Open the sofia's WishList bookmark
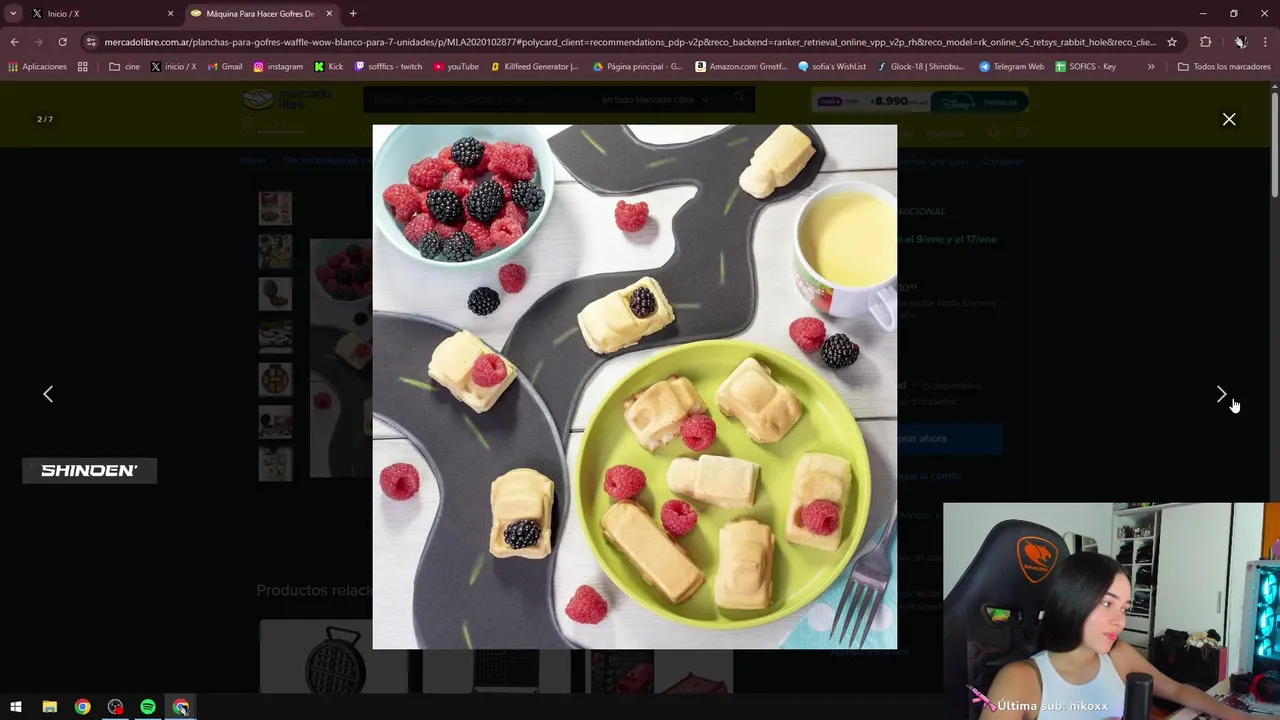1280x720 pixels. point(832,67)
